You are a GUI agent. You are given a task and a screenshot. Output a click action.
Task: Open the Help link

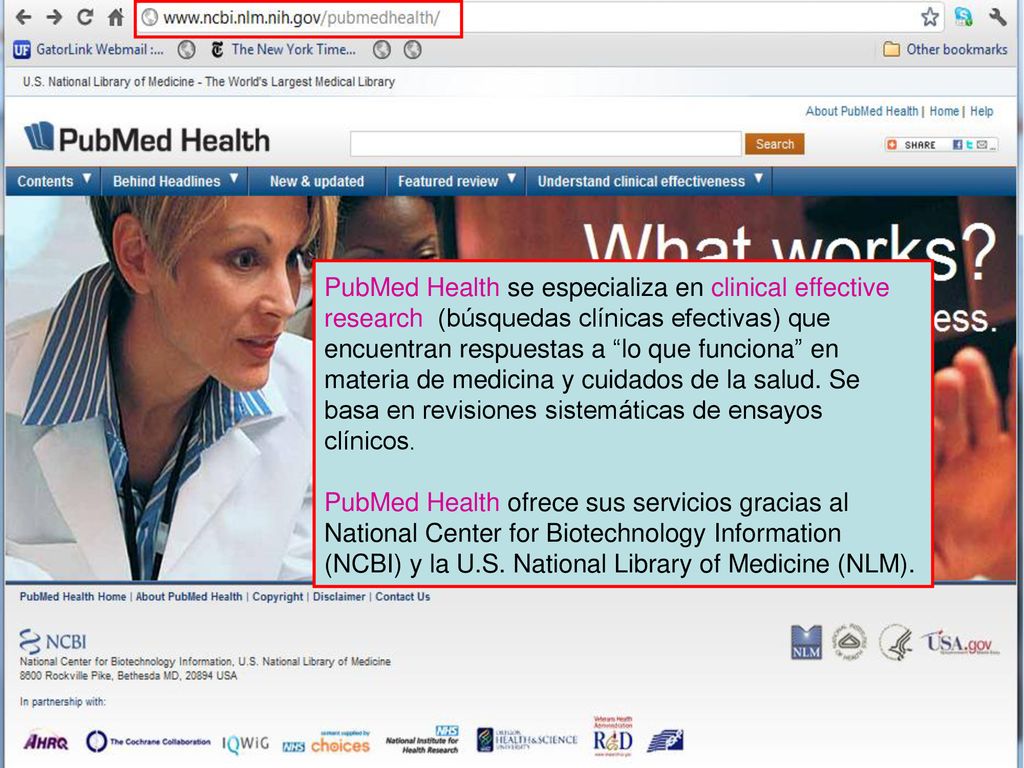click(x=981, y=111)
